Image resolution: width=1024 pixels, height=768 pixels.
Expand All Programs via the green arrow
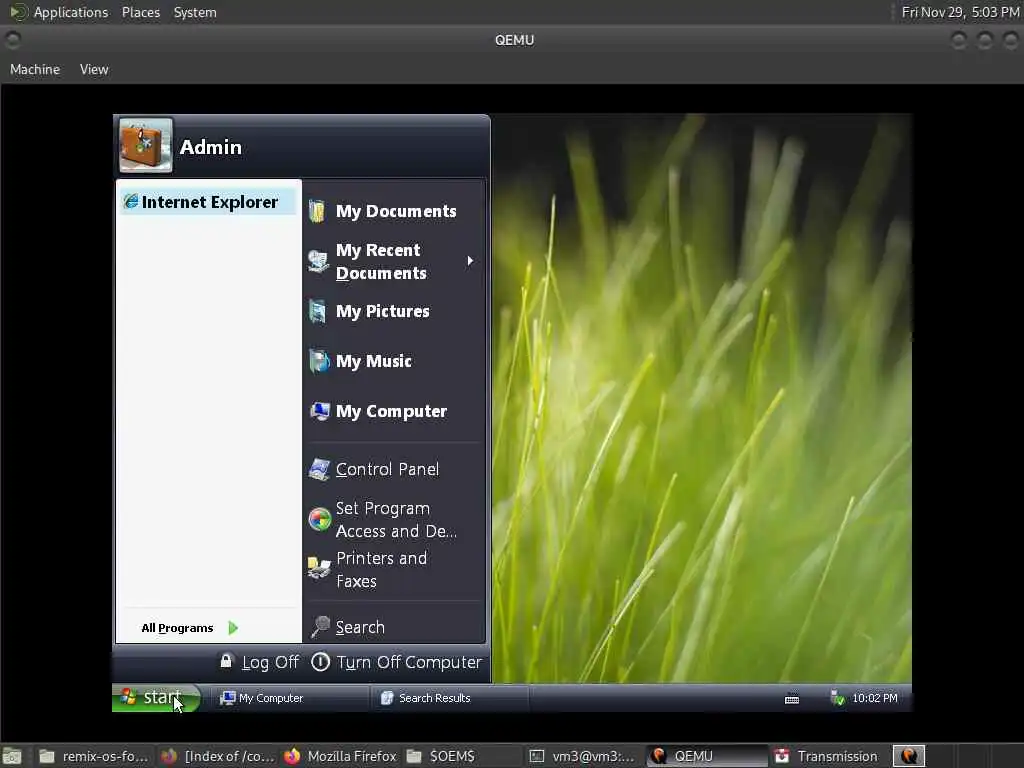pos(233,628)
